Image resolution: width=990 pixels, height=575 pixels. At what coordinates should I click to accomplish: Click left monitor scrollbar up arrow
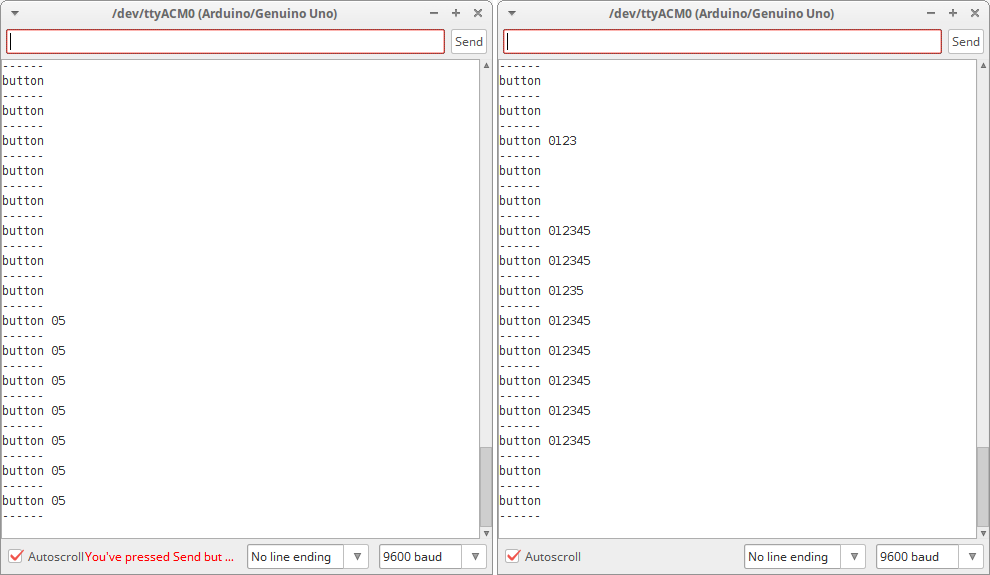point(486,65)
